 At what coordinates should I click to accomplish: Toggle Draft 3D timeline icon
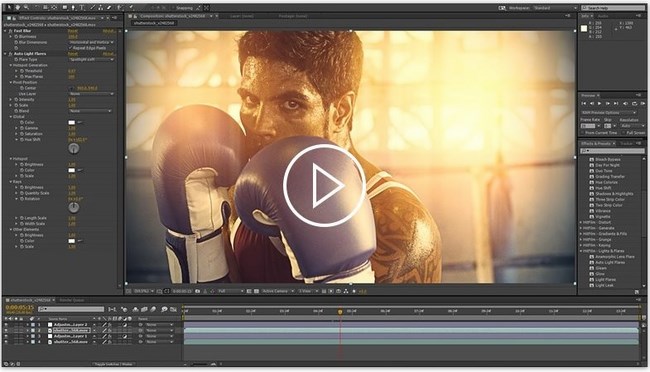pos(124,309)
